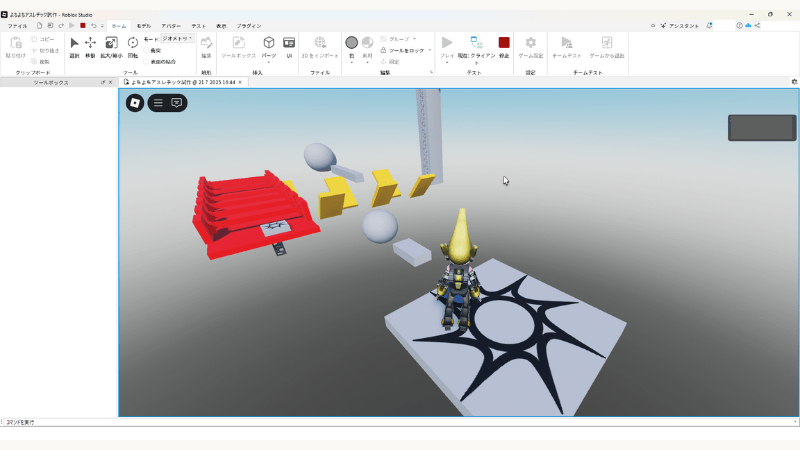Viewport: 800px width, 450px height.
Task: Click the ツールボックス insert icon in ribbon
Action: coord(238,43)
